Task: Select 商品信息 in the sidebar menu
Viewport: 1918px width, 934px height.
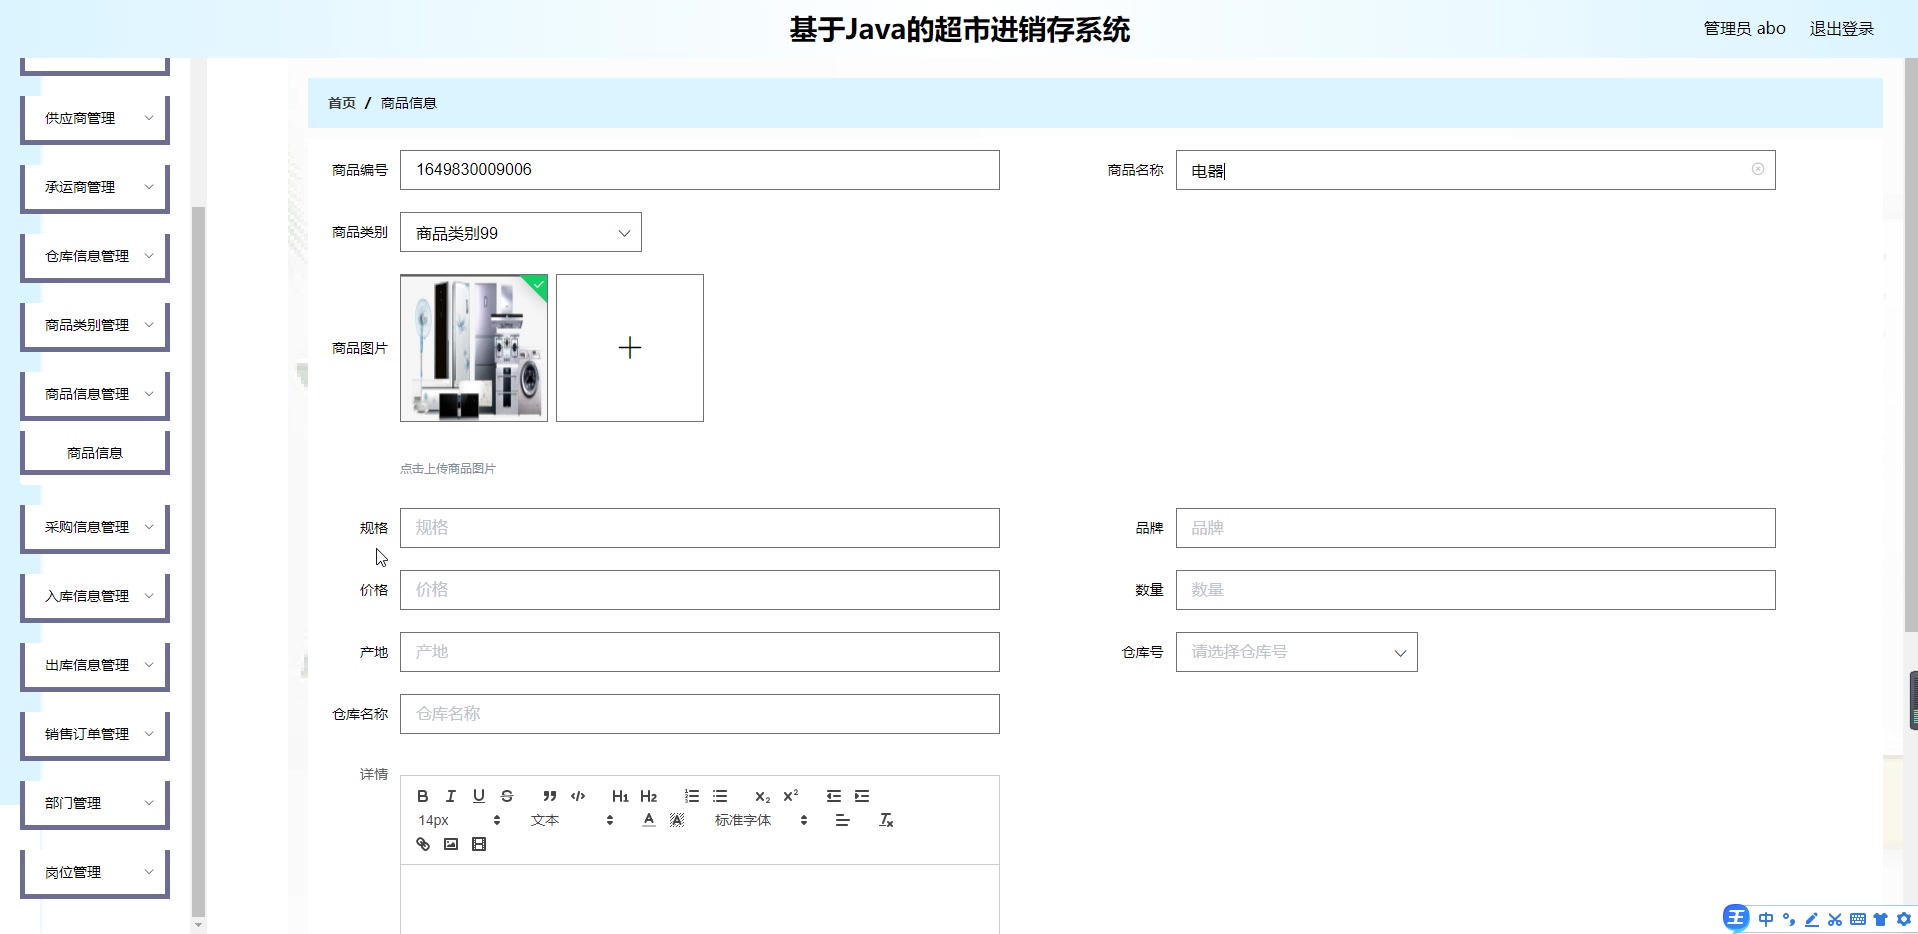Action: pos(94,451)
